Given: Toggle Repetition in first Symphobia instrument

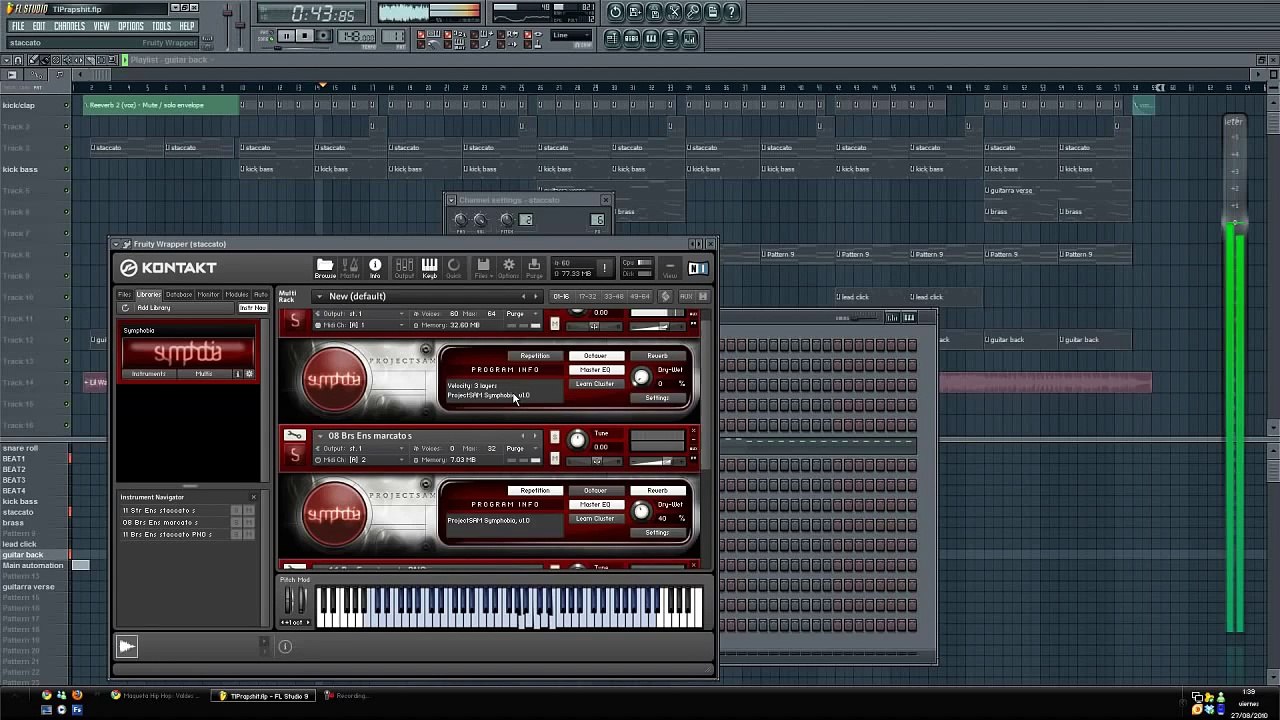Looking at the screenshot, I should pyautogui.click(x=535, y=356).
